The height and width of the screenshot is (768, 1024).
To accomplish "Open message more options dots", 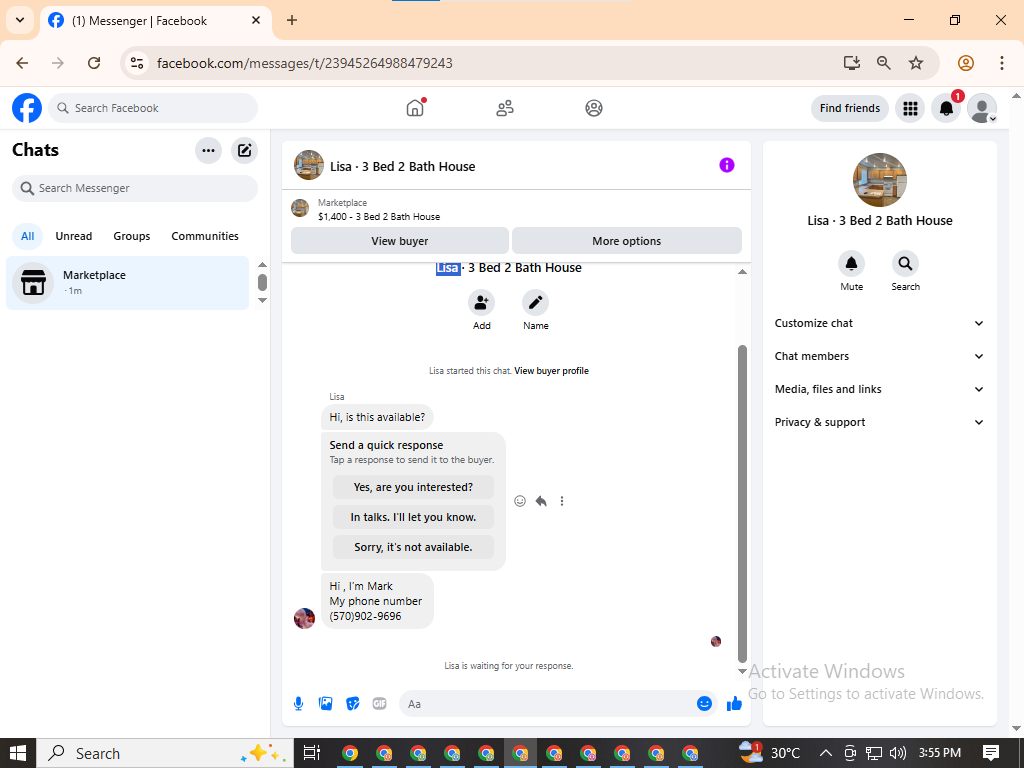I will pyautogui.click(x=562, y=501).
